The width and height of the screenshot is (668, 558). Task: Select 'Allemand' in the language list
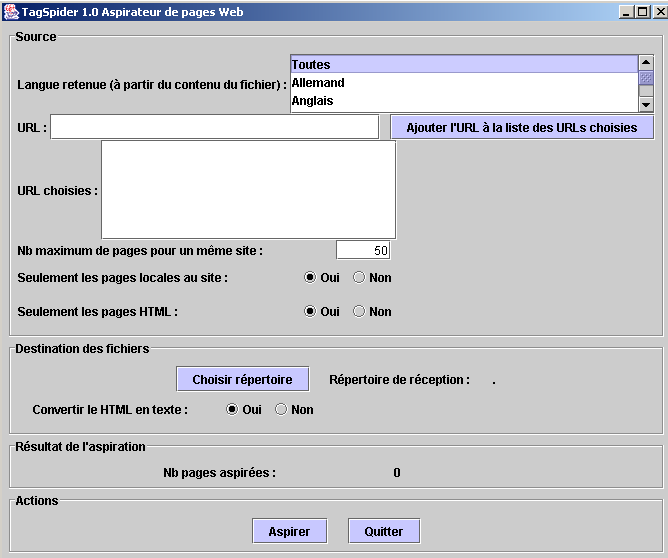coord(463,83)
